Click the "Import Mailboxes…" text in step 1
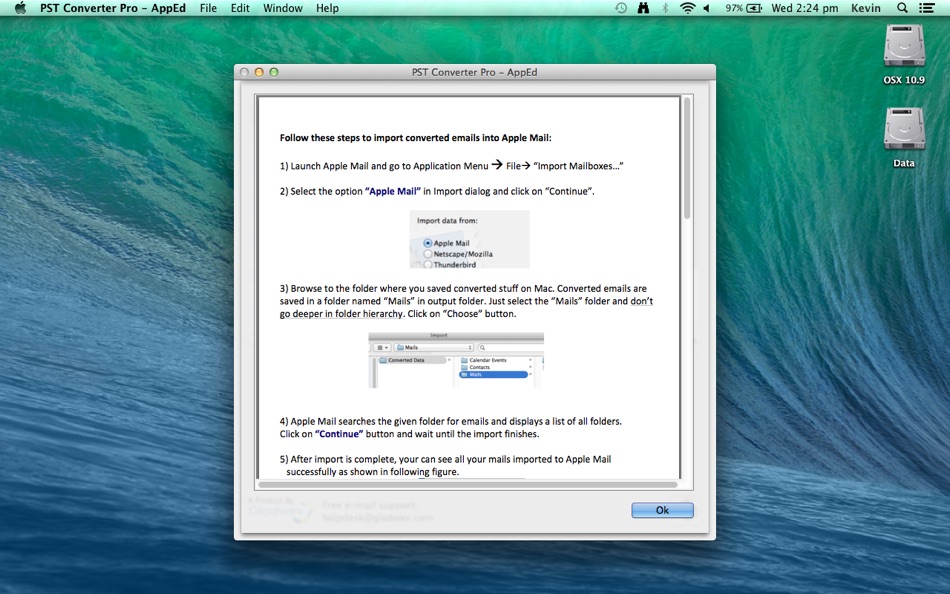The image size is (950, 594). point(578,166)
